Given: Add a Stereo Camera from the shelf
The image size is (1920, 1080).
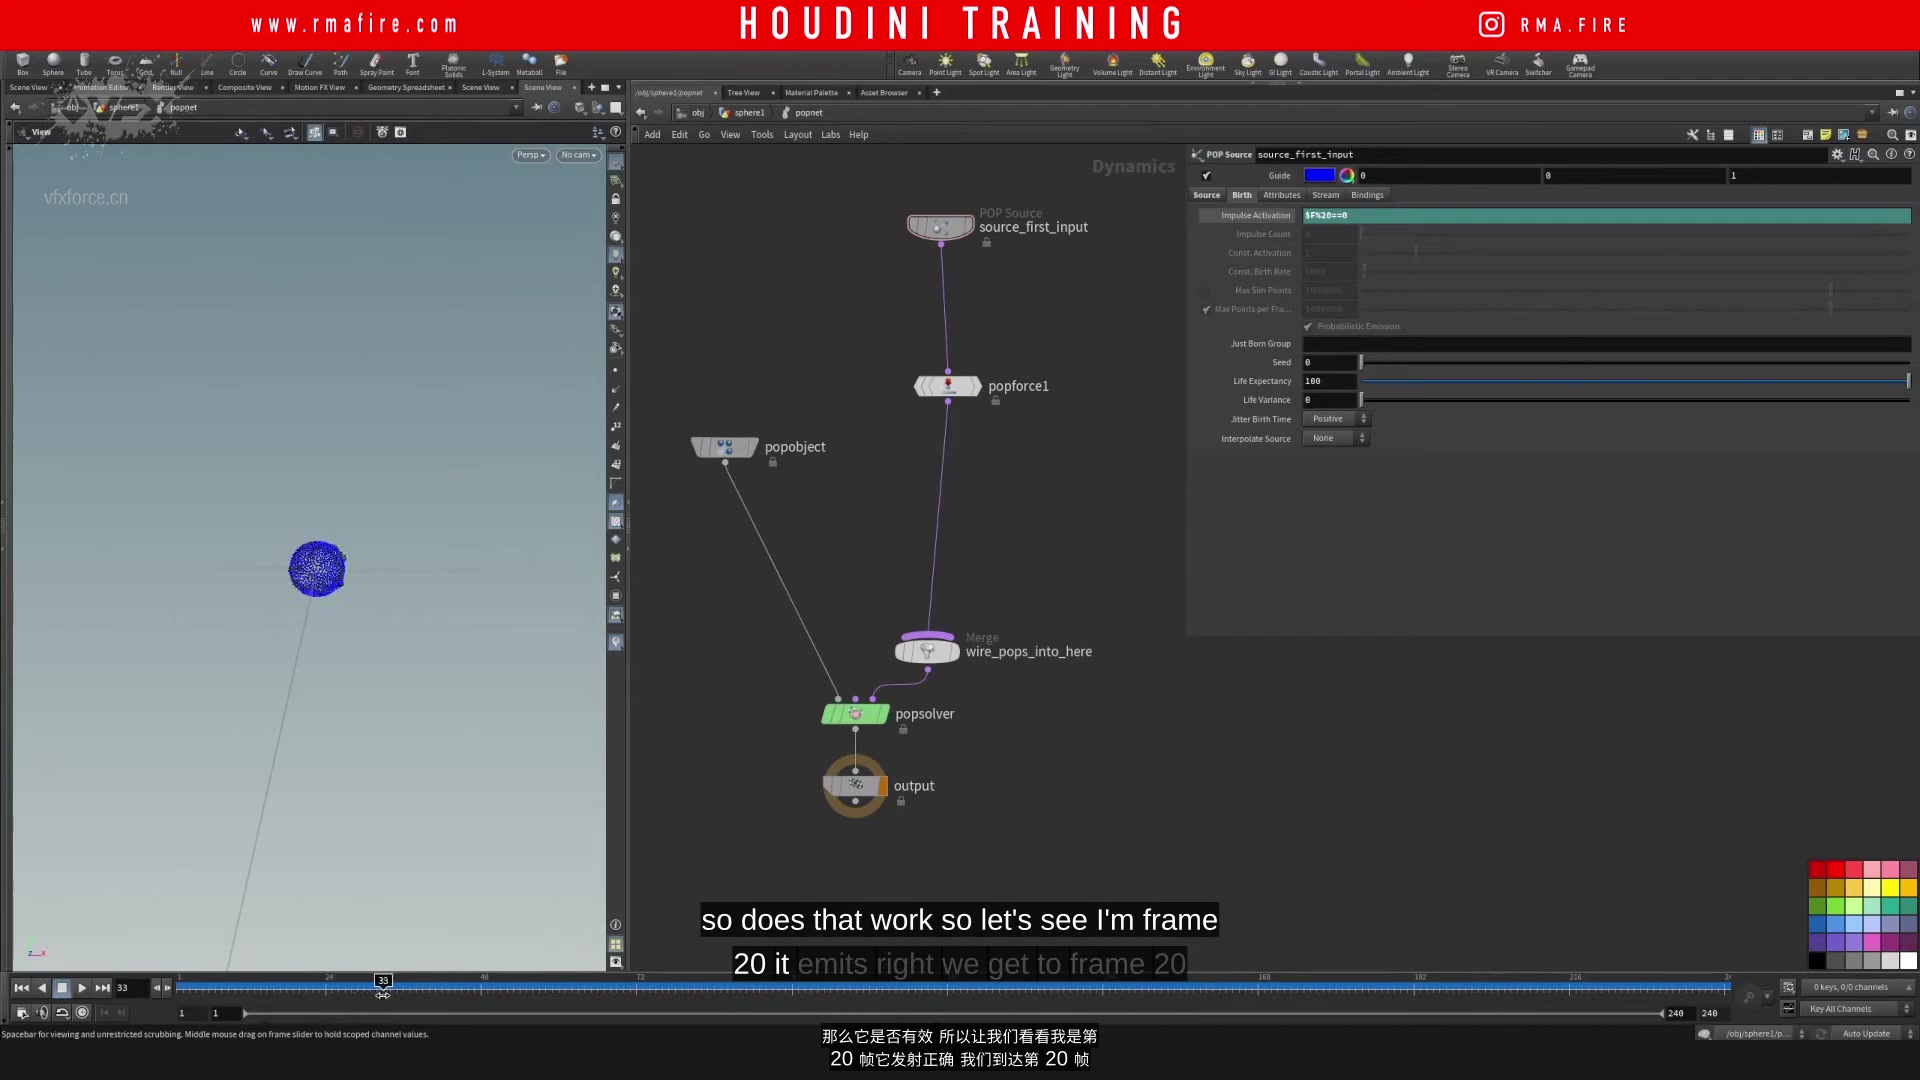Looking at the screenshot, I should (x=1458, y=66).
